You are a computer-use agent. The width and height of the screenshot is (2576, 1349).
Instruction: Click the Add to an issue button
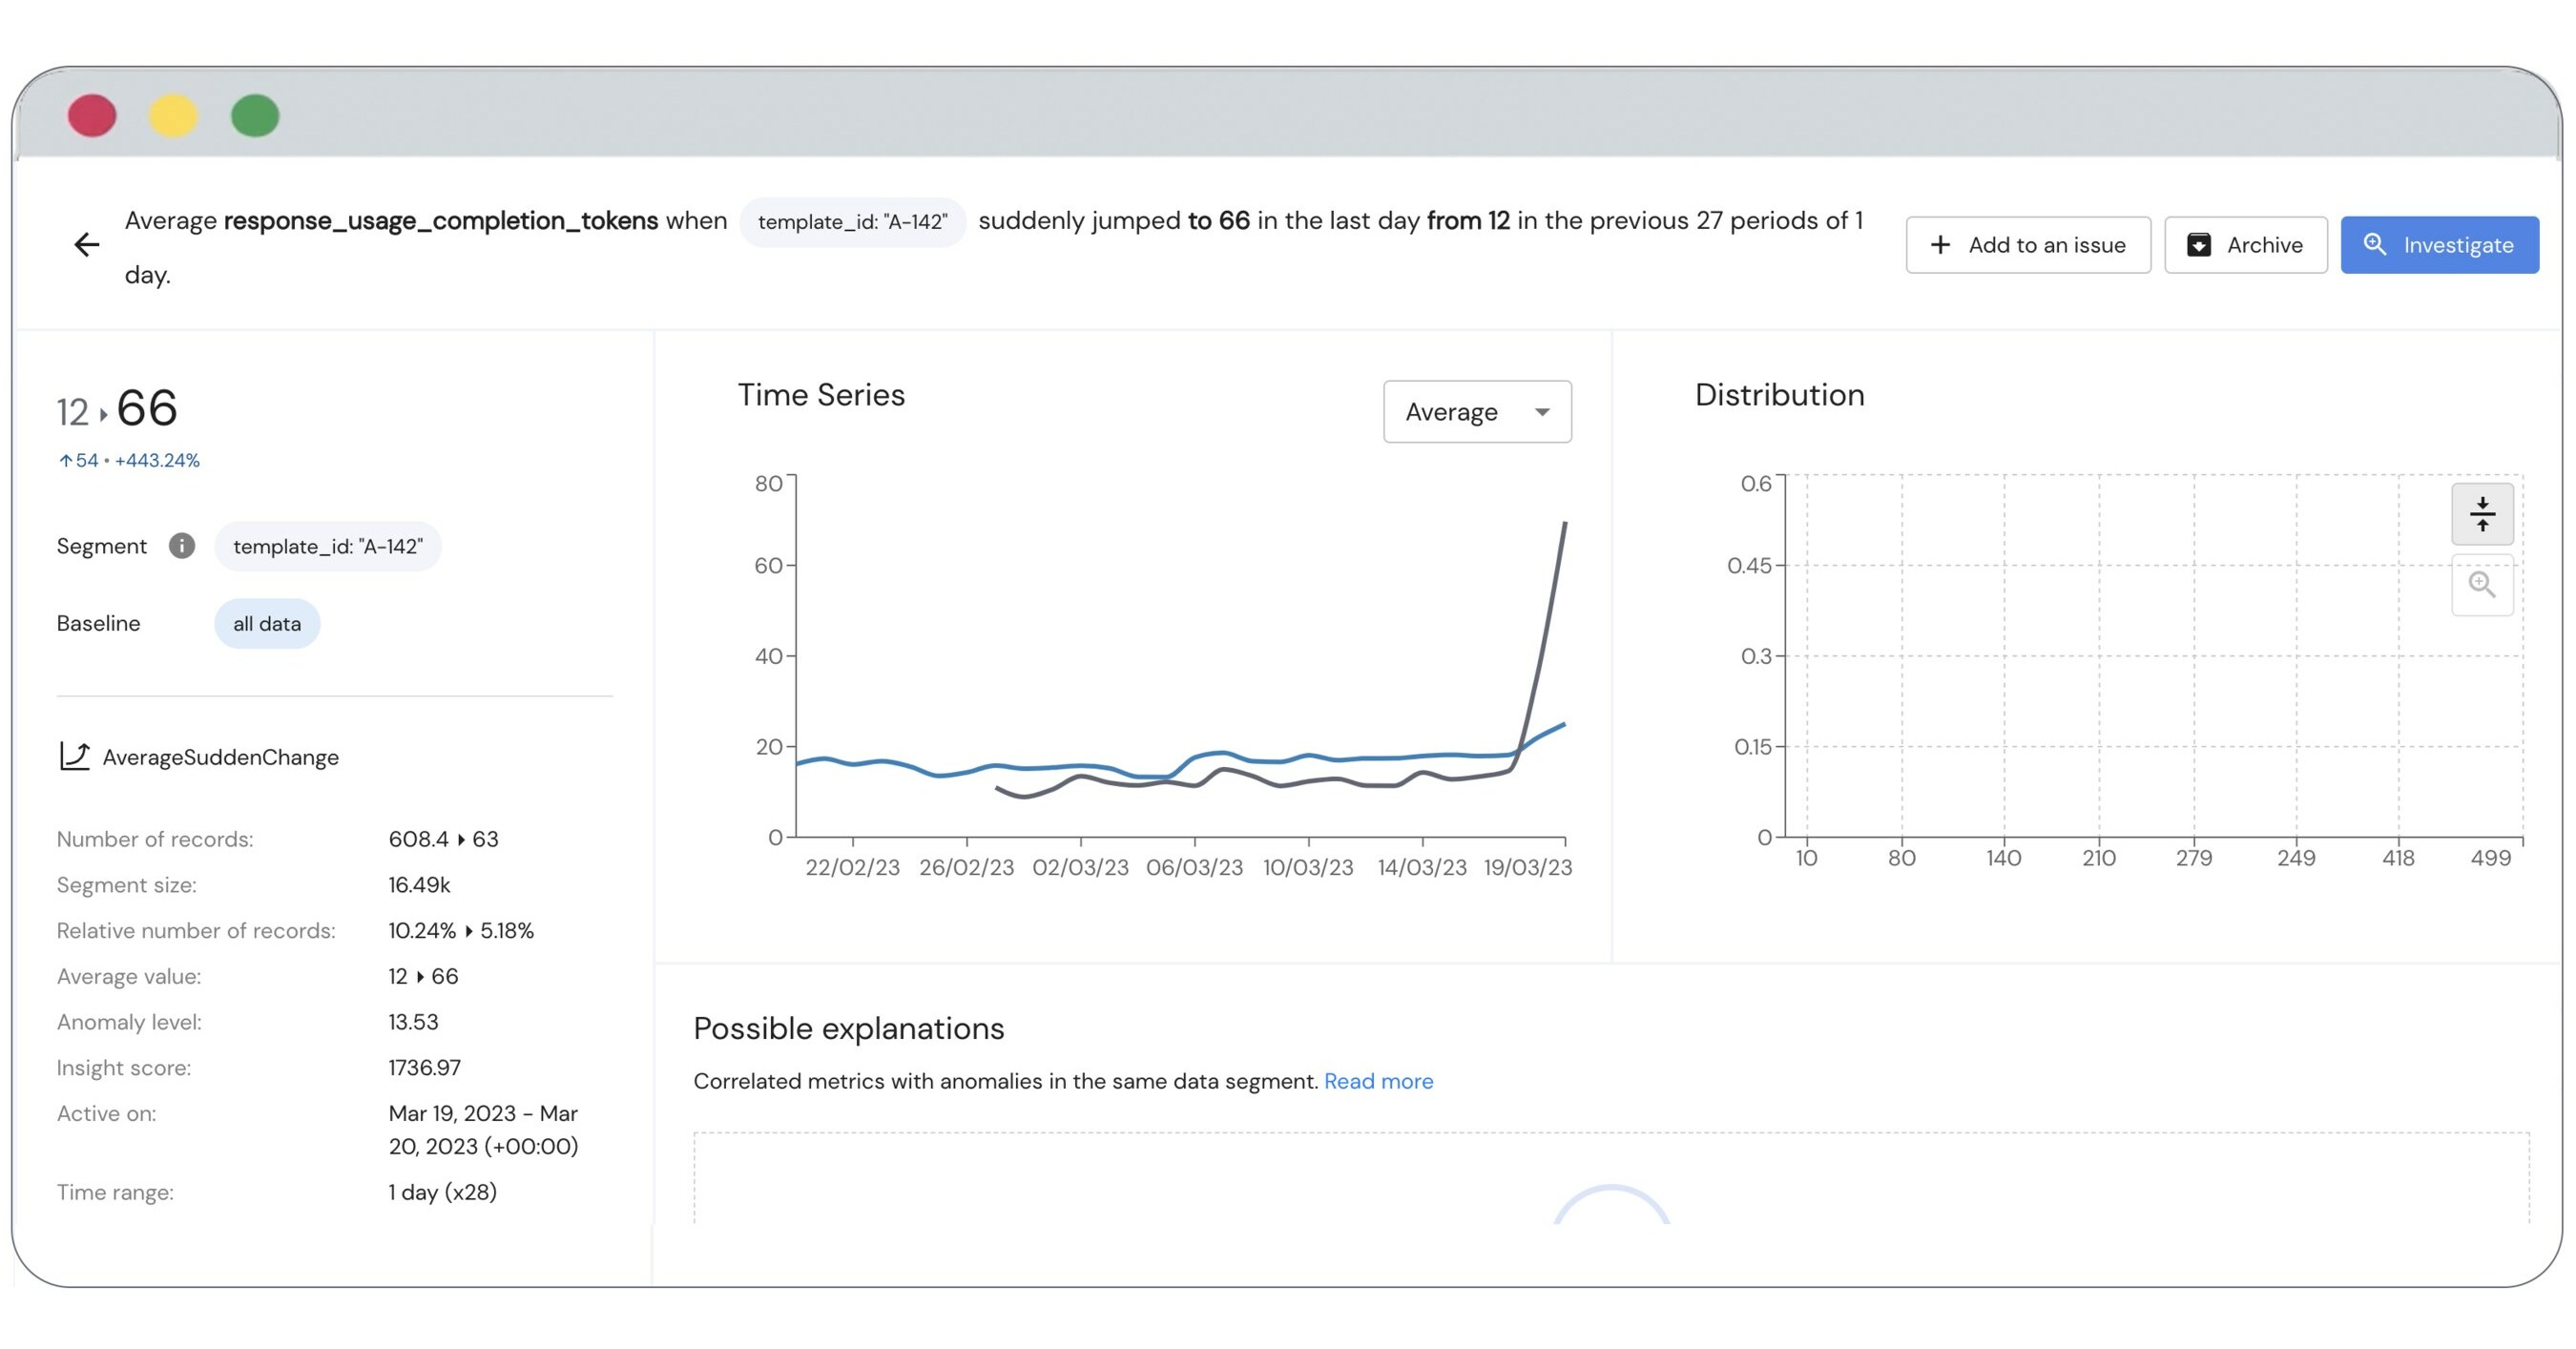click(x=2028, y=244)
